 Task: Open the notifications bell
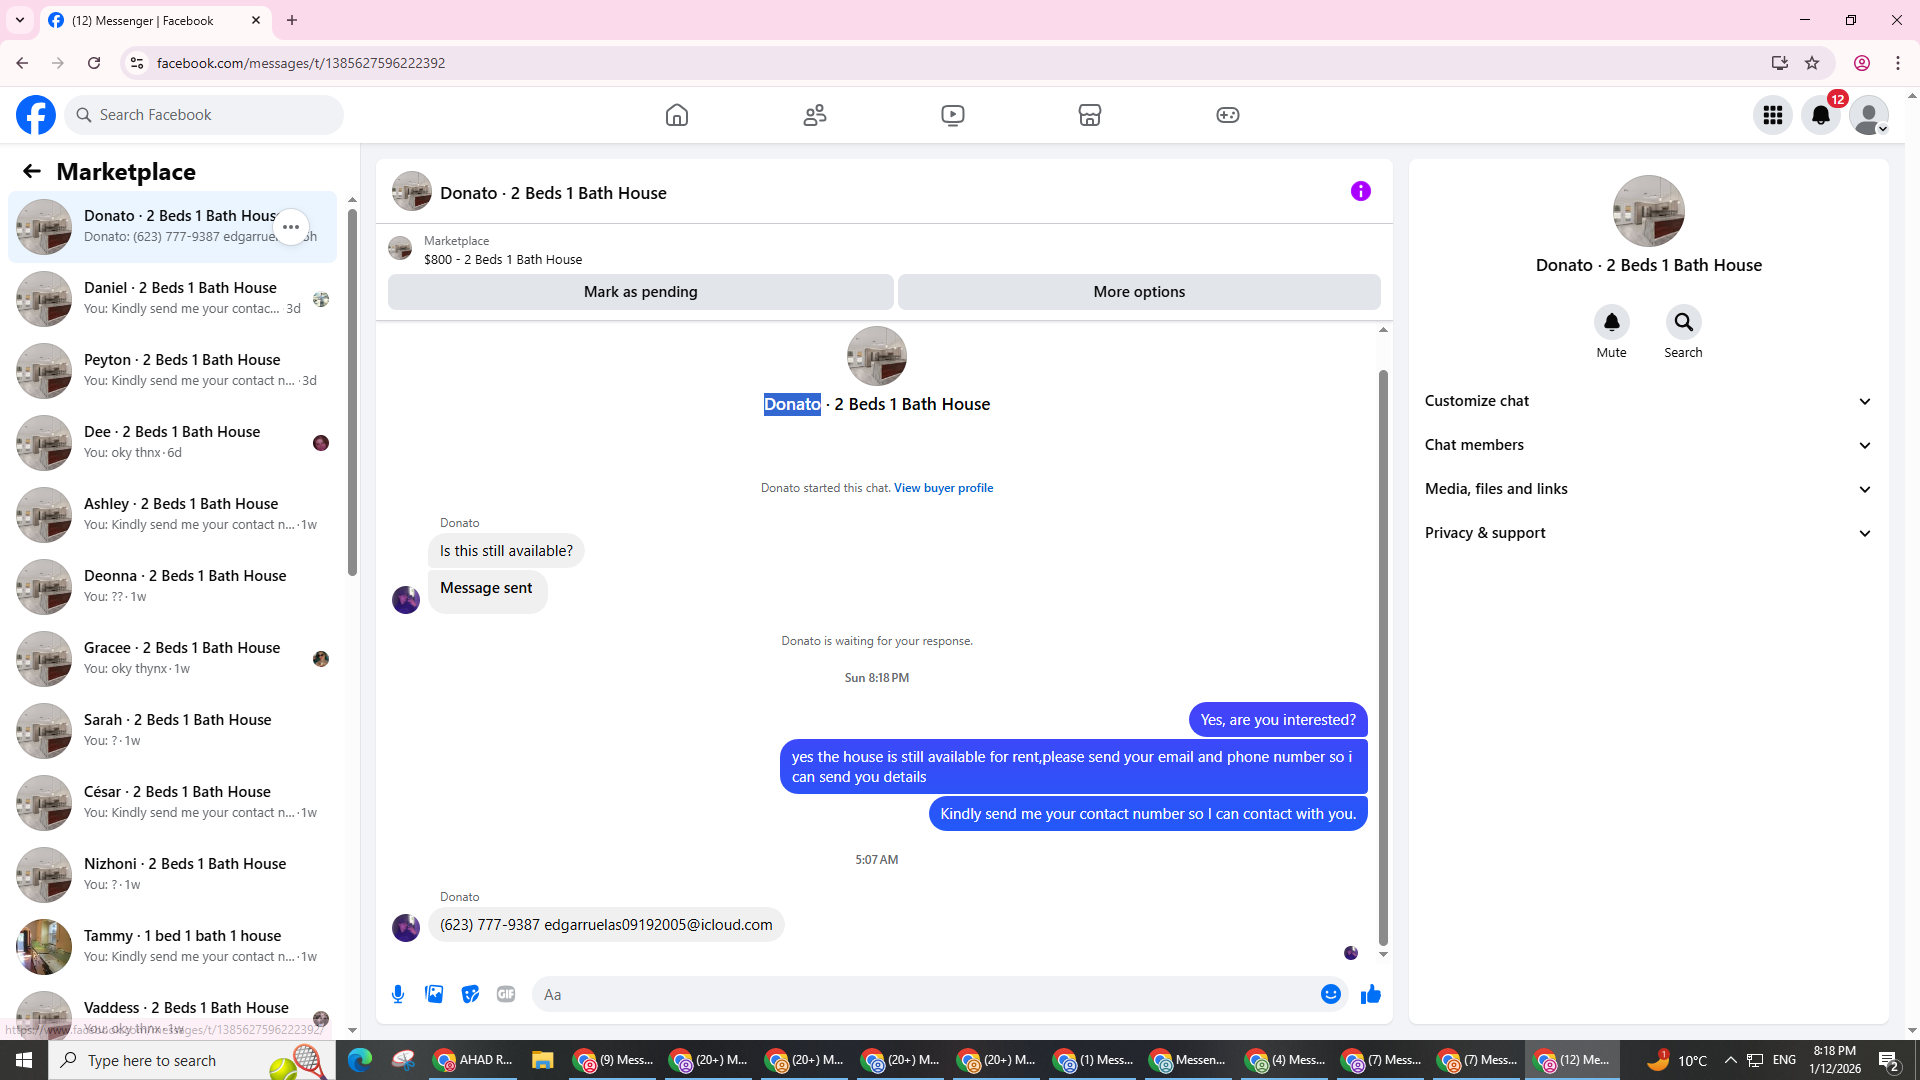[1820, 115]
